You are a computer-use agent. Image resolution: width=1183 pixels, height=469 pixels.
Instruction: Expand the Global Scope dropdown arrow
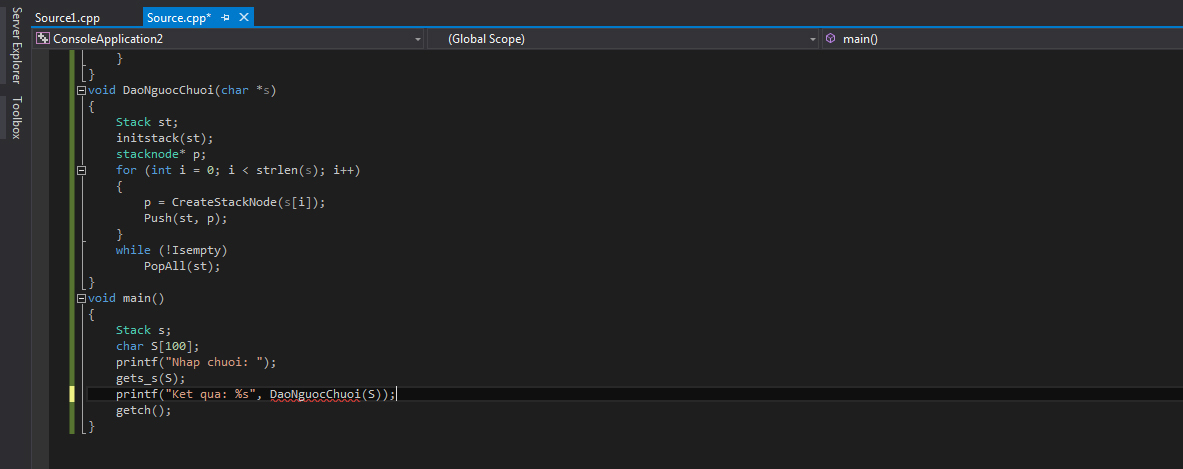812,39
